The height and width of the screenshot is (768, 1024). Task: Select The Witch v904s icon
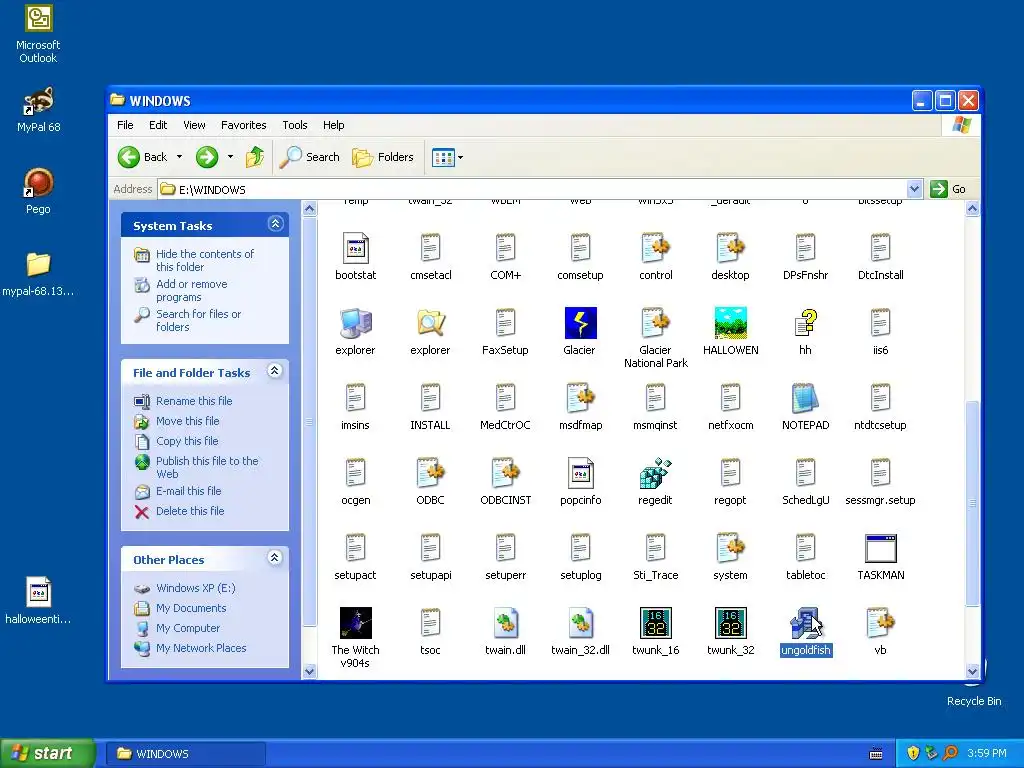(x=355, y=623)
